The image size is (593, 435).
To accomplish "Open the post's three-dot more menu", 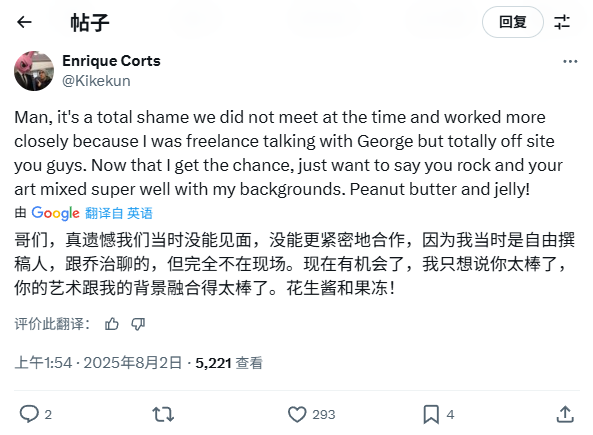I will tap(570, 61).
